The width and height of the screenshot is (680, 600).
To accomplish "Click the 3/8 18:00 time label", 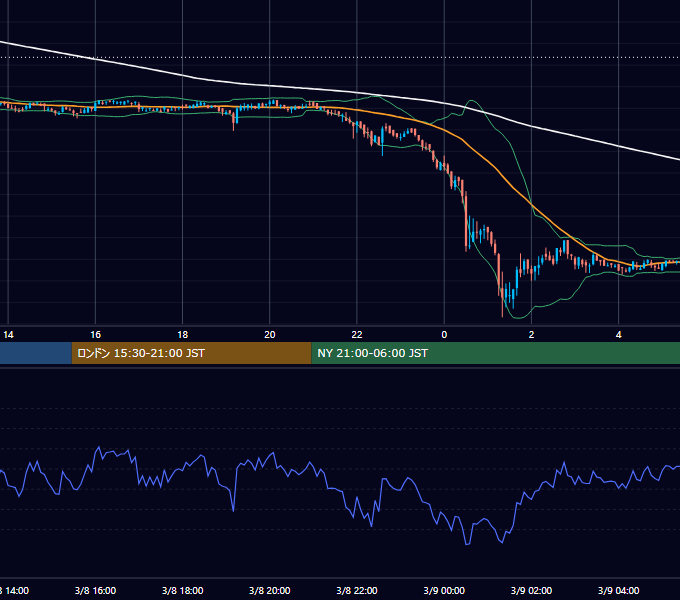I will [x=183, y=590].
